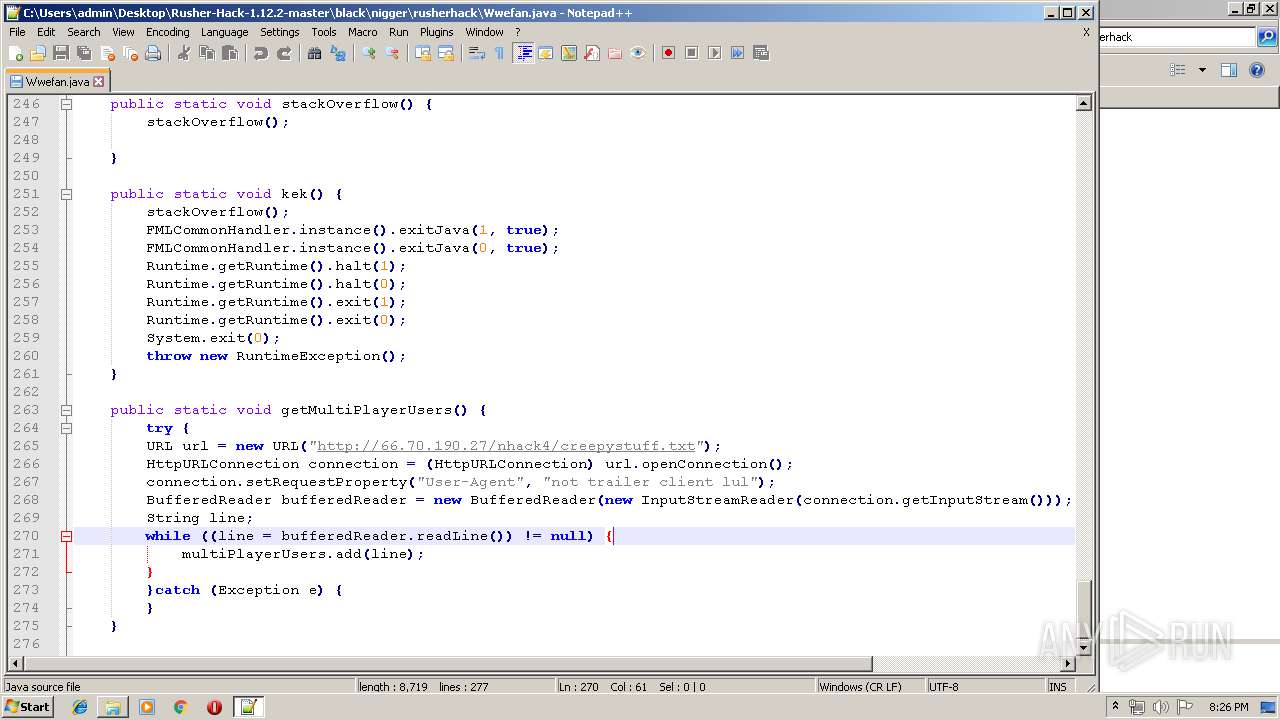Image resolution: width=1280 pixels, height=720 pixels.
Task: Toggle the Explorer preview pane icon
Action: click(x=1229, y=70)
